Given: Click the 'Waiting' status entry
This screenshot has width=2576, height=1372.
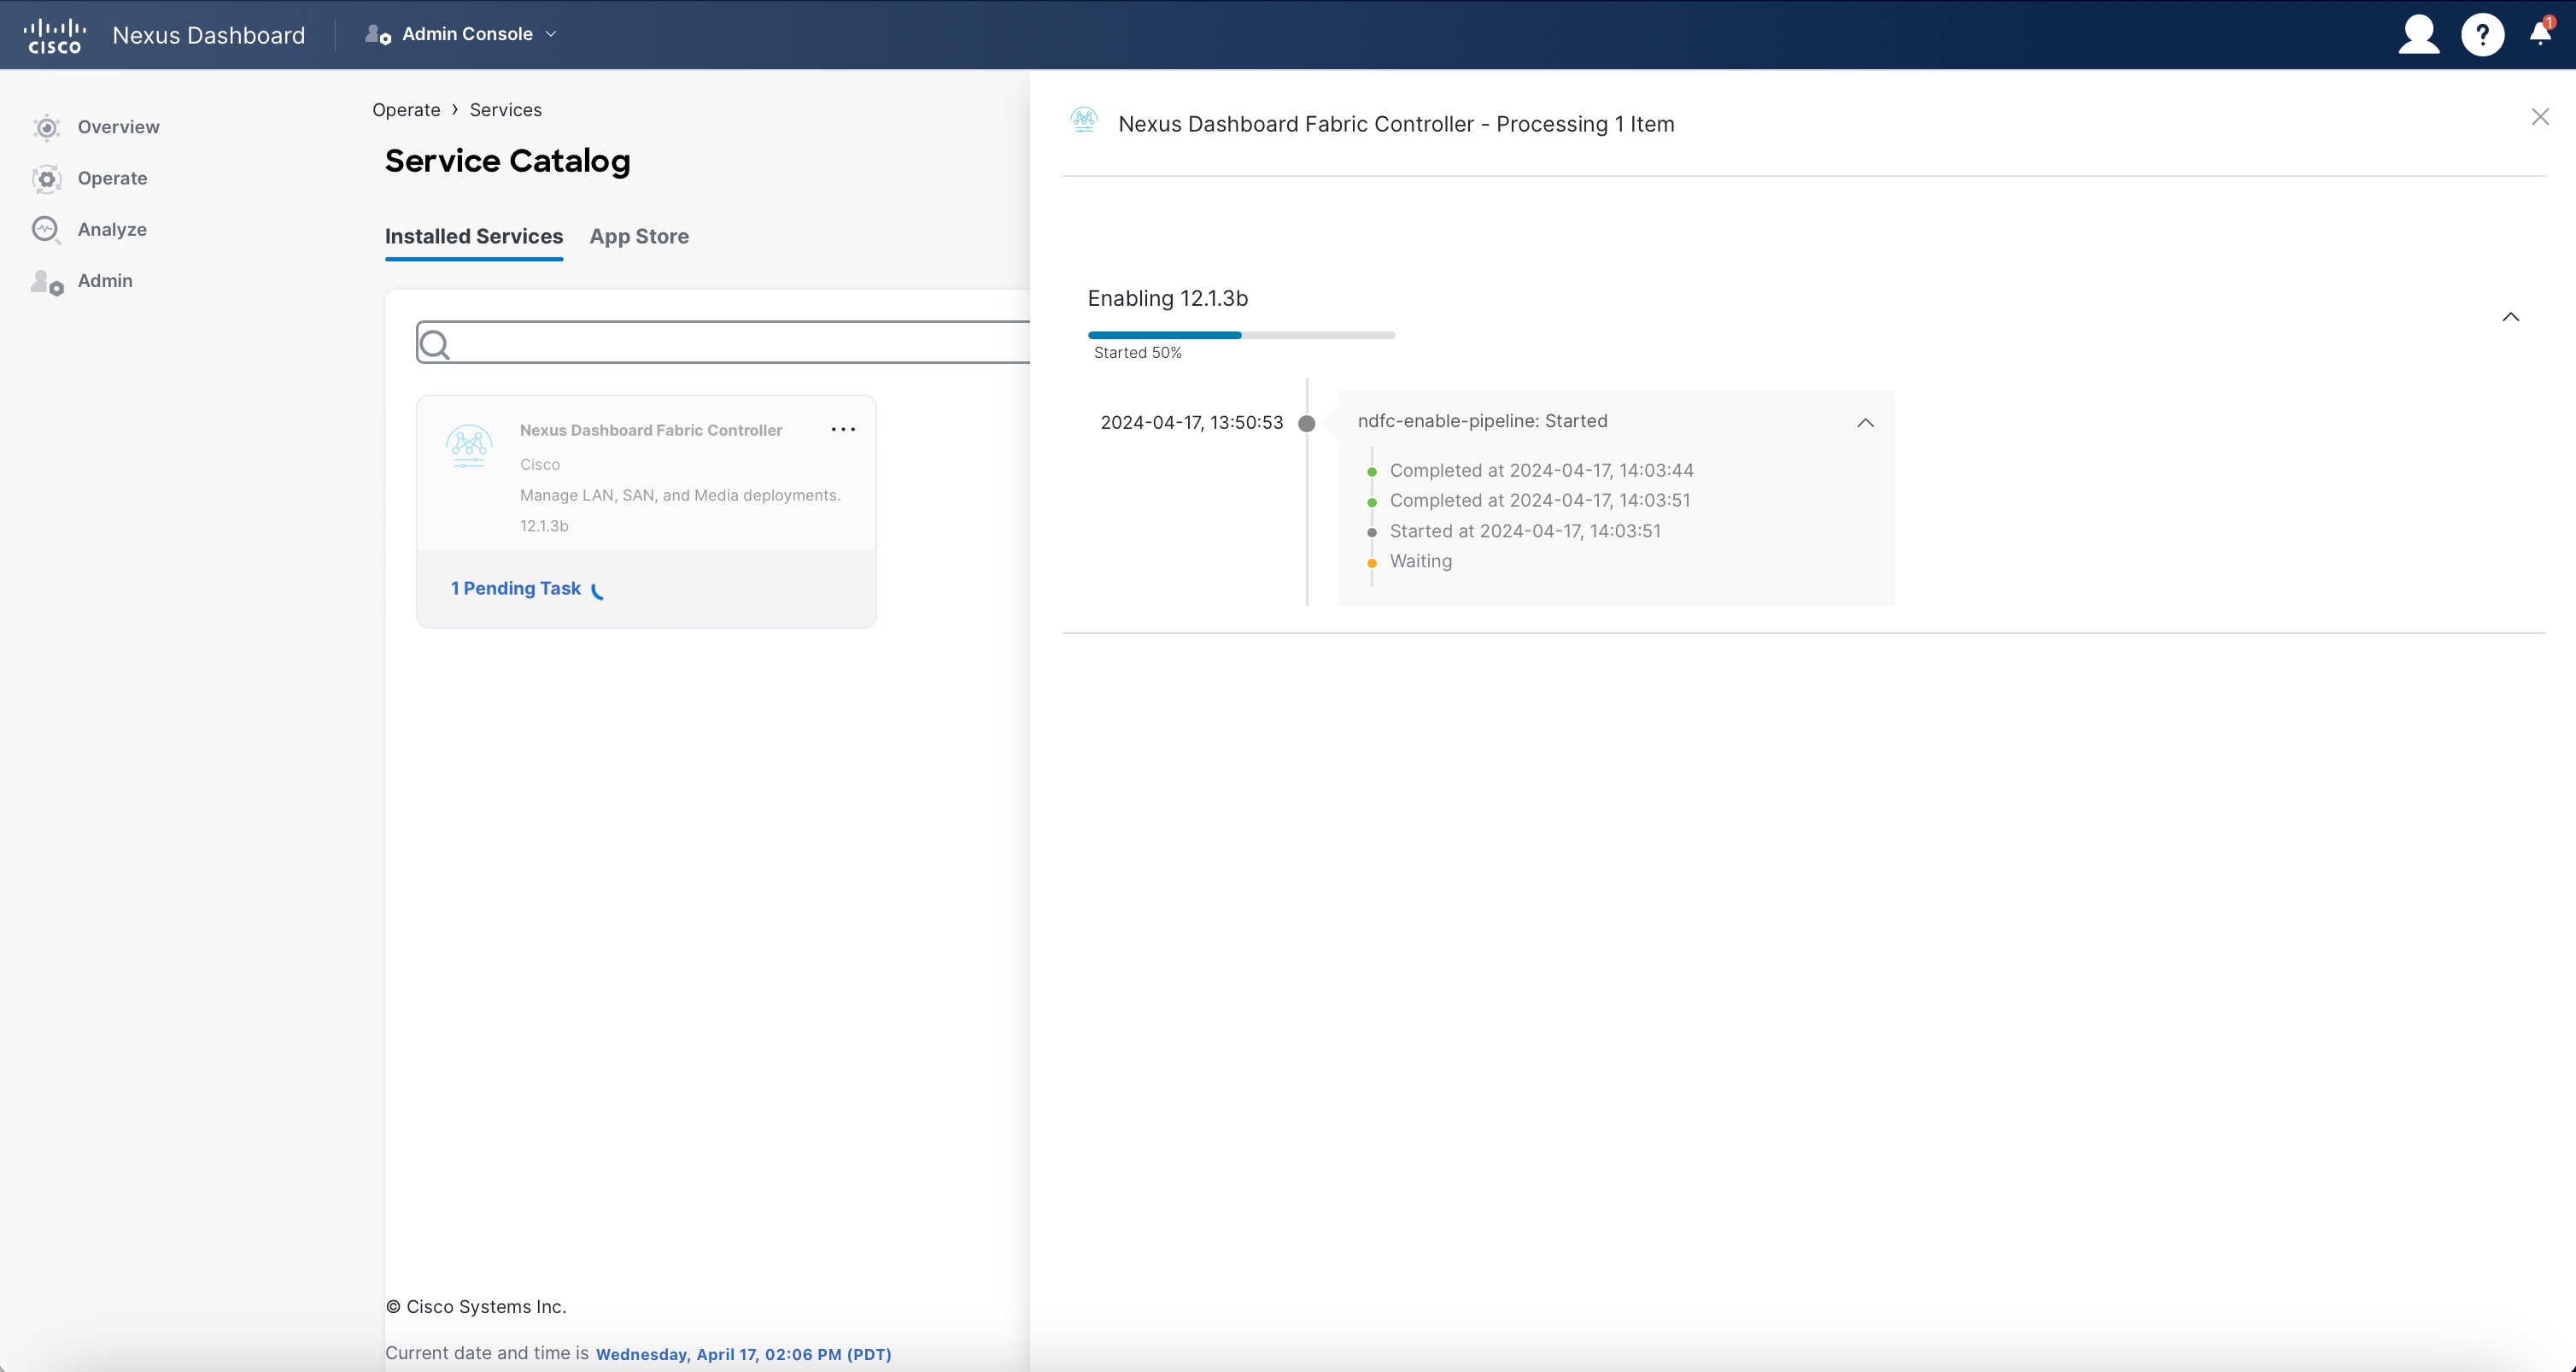Looking at the screenshot, I should click(1421, 562).
